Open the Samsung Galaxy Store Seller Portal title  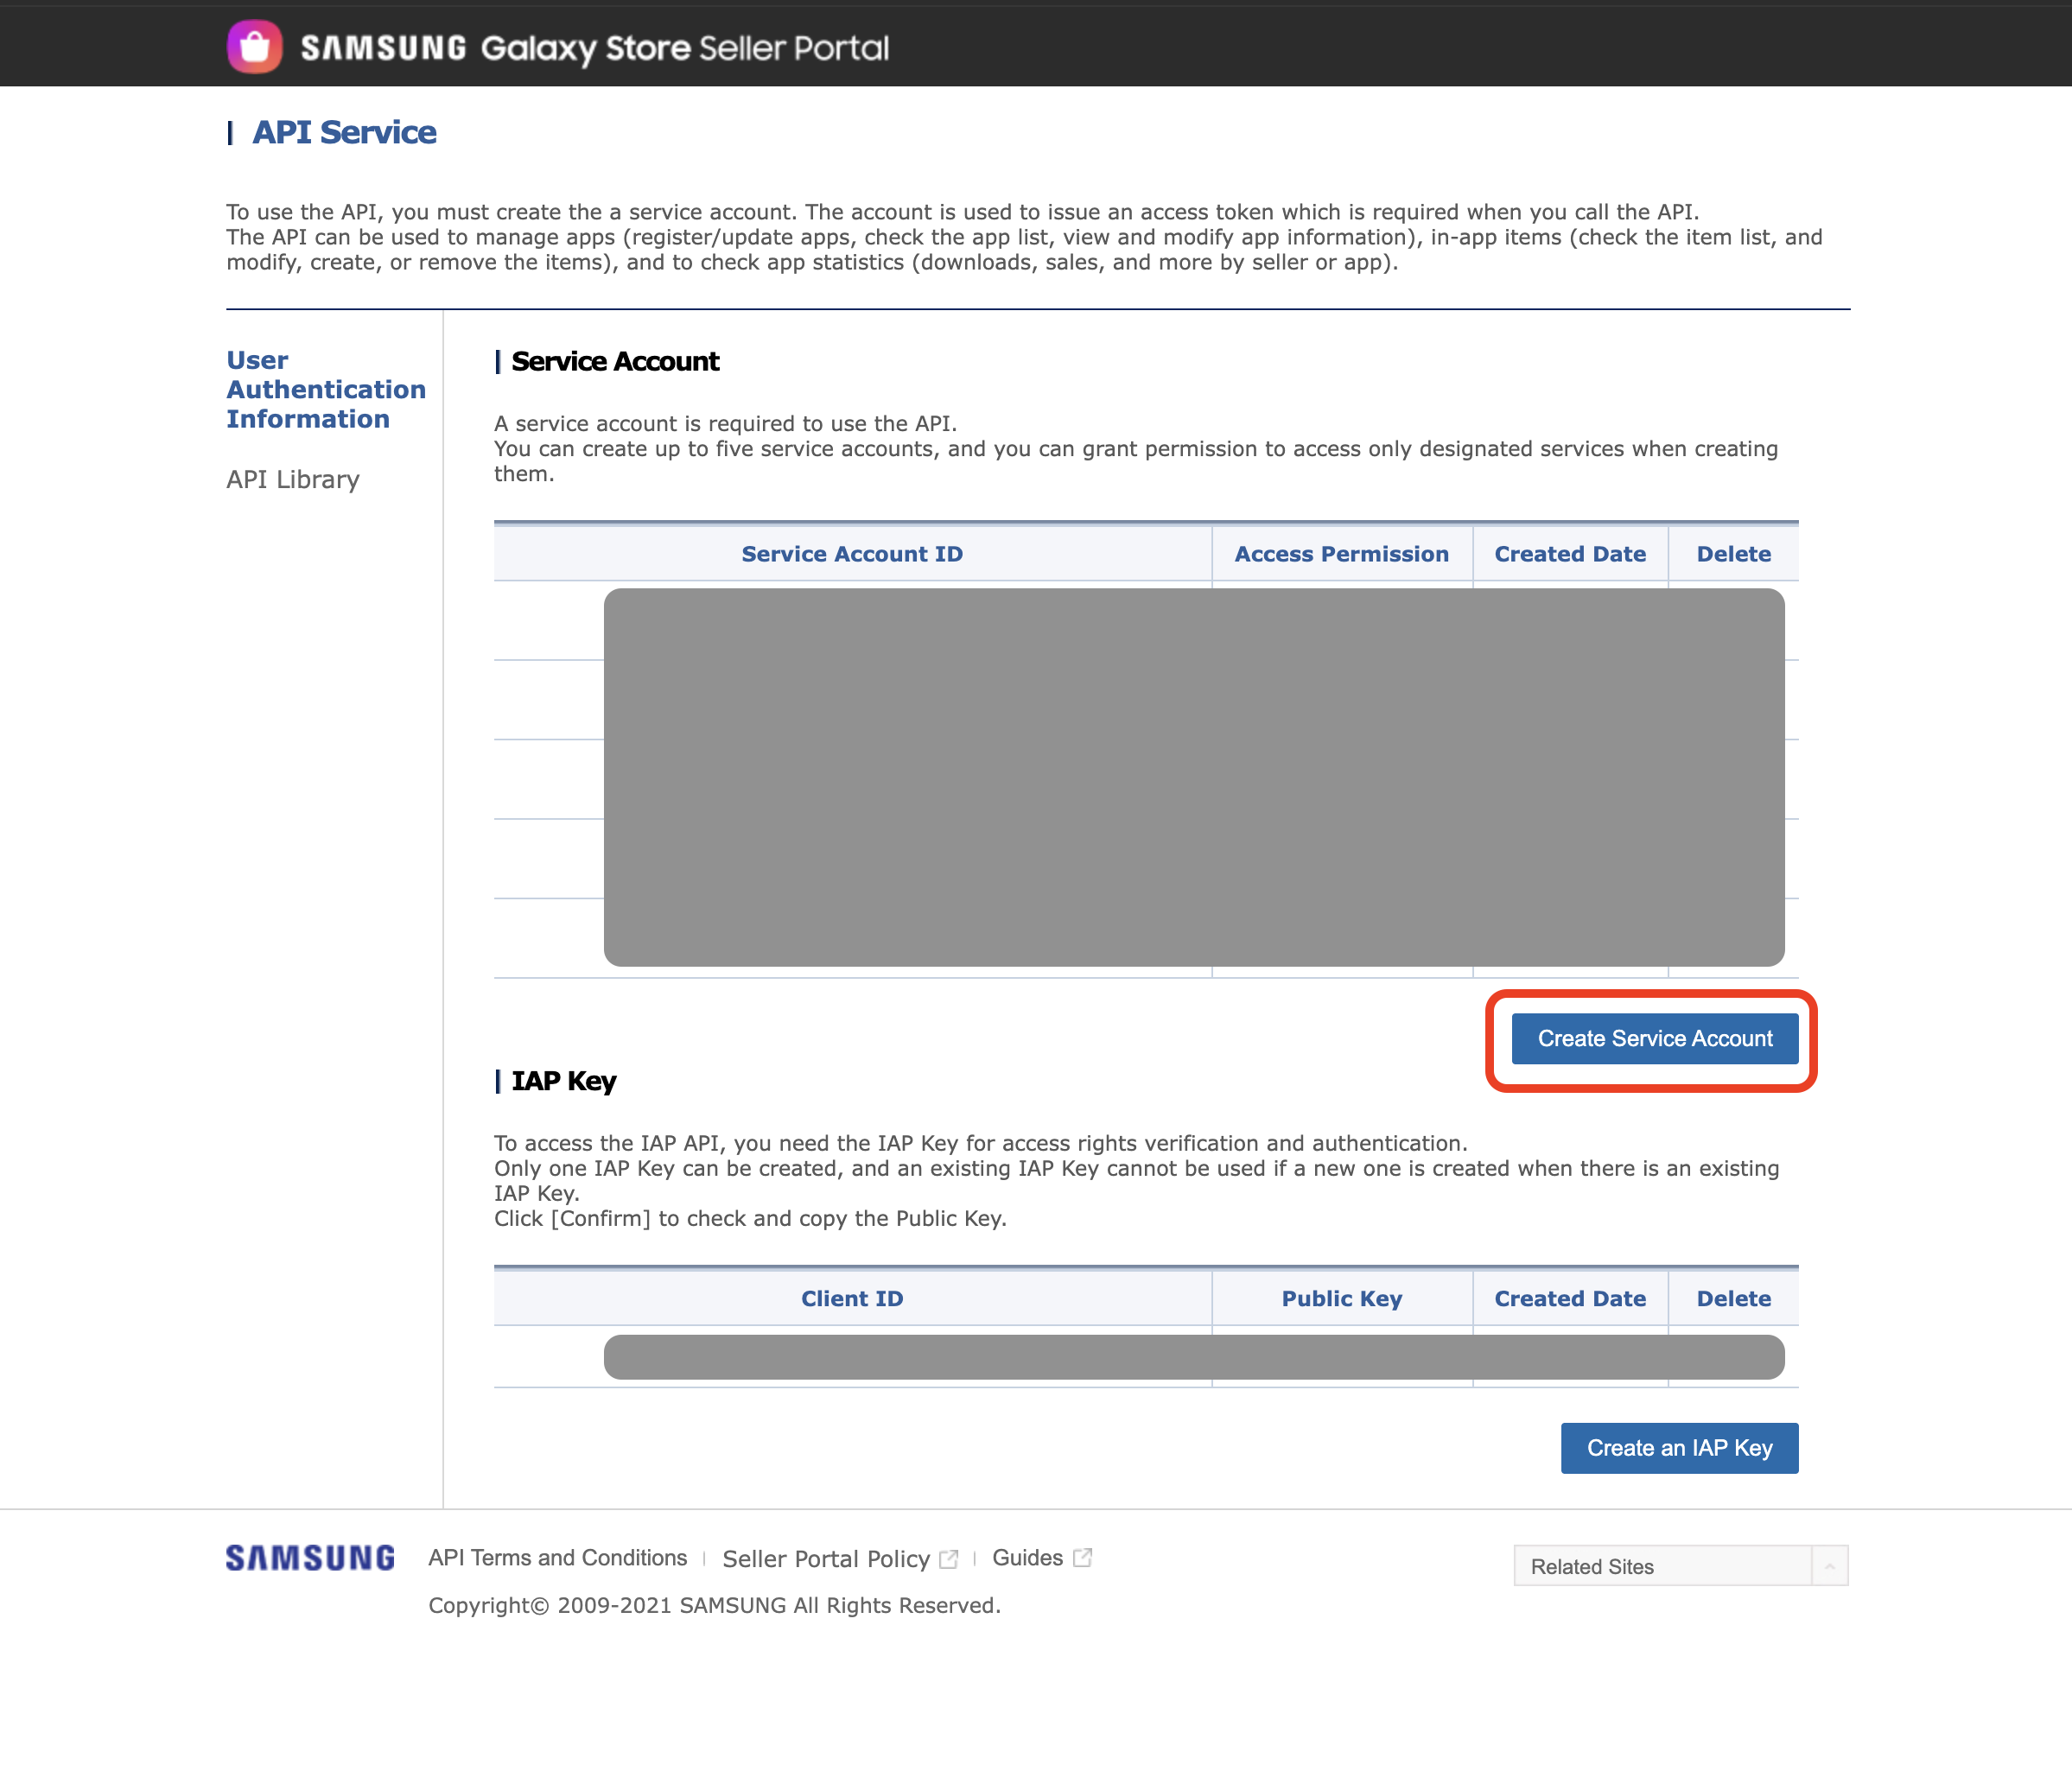[x=594, y=48]
